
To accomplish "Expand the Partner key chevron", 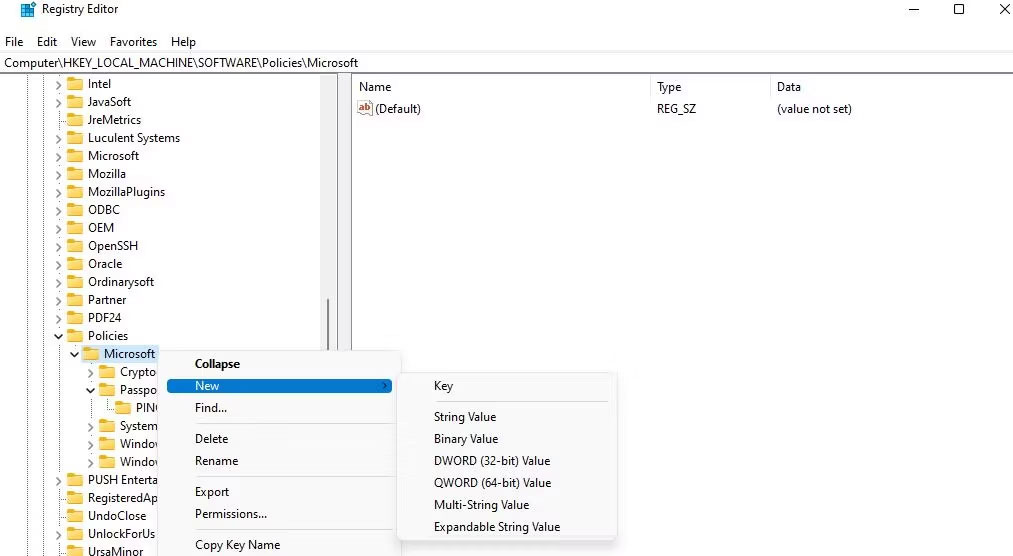I will point(58,300).
